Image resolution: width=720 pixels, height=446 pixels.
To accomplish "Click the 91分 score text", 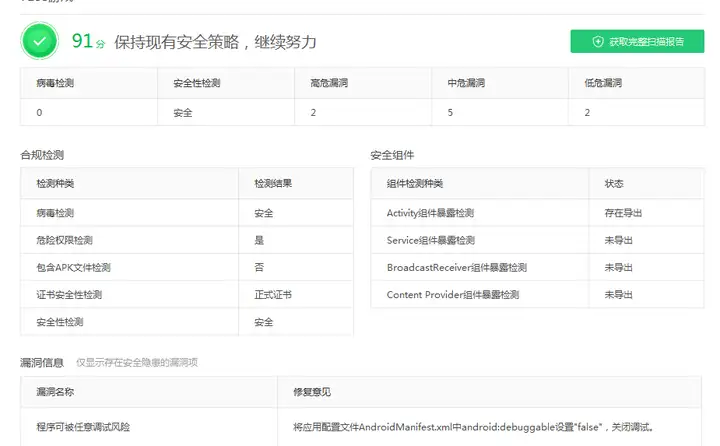I will pos(89,41).
